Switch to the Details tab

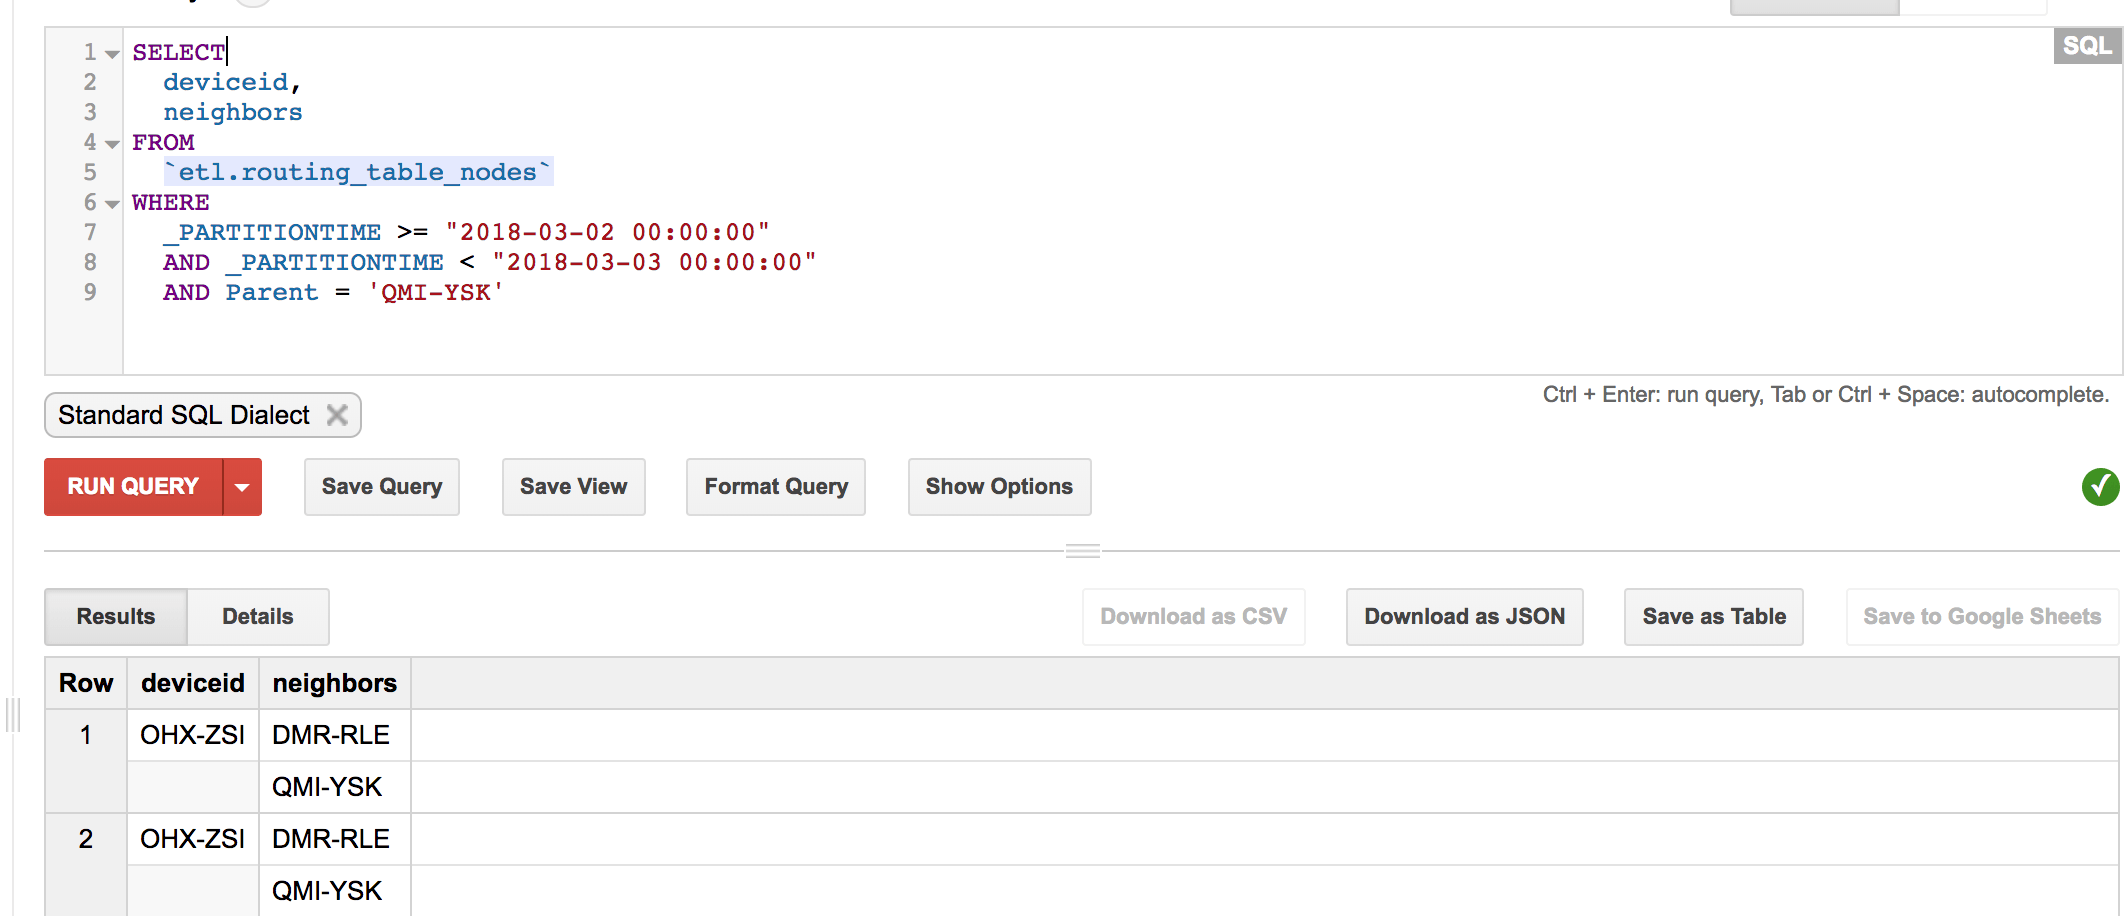click(257, 617)
